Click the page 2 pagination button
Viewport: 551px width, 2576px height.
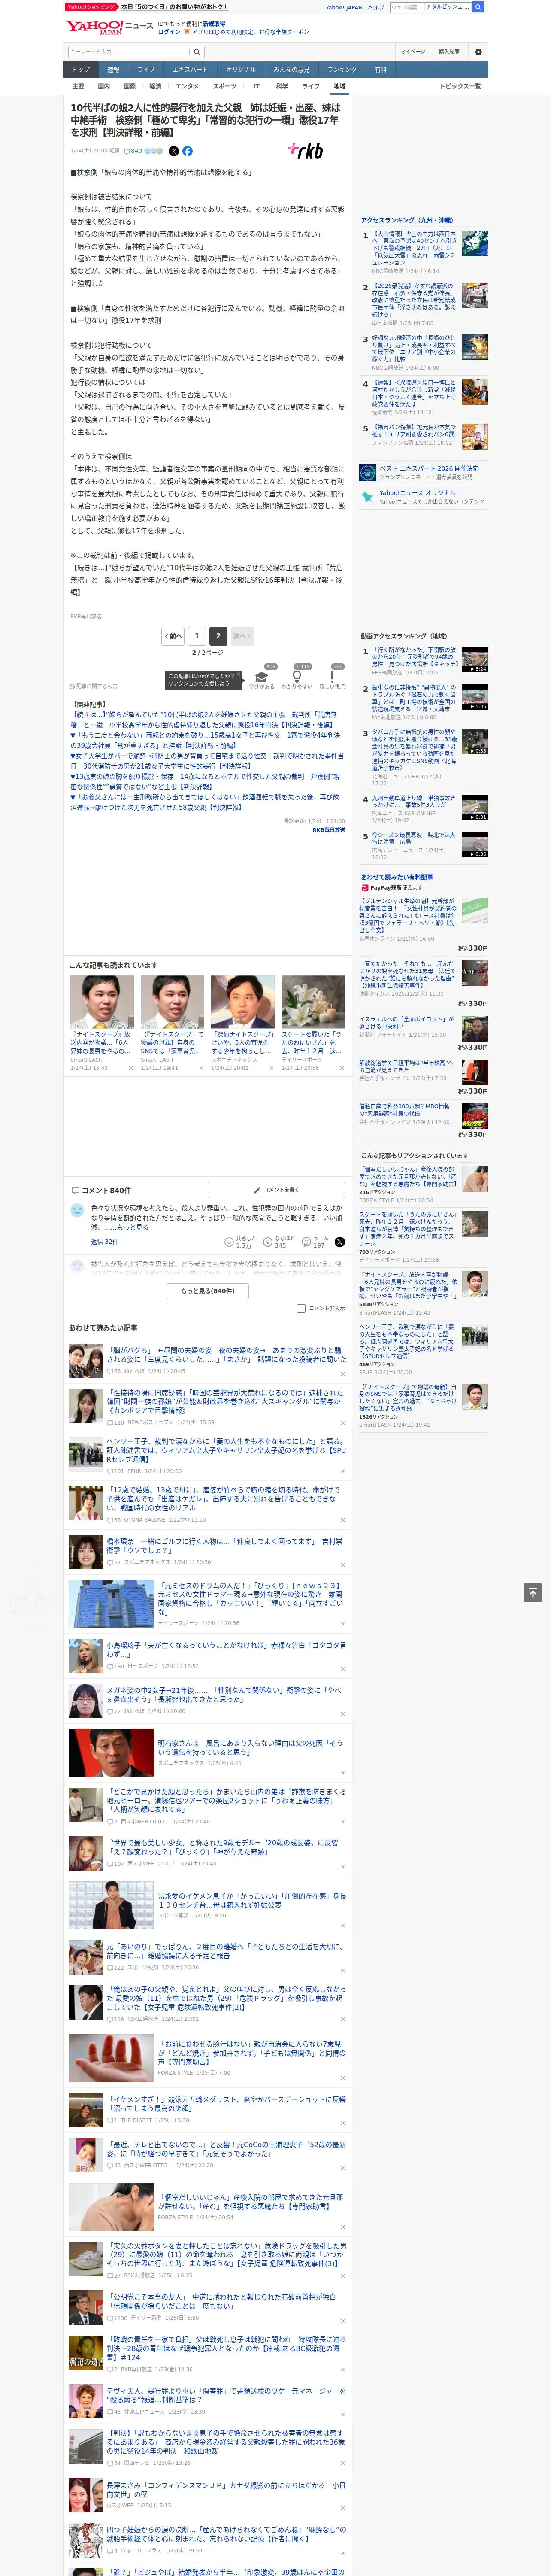pyautogui.click(x=218, y=636)
